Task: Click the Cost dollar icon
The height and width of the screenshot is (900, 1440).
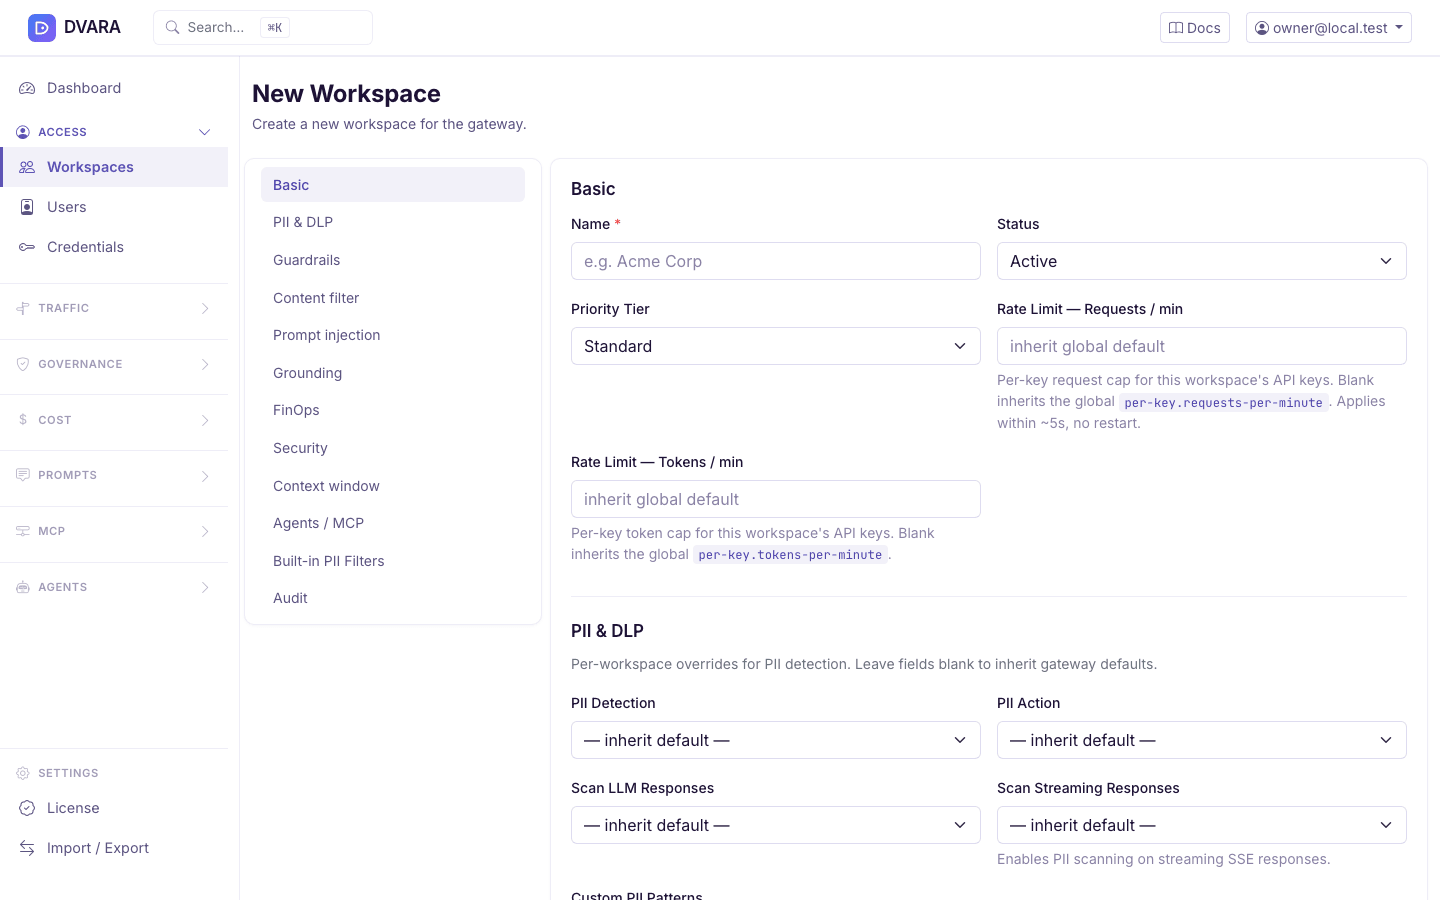Action: 23,420
